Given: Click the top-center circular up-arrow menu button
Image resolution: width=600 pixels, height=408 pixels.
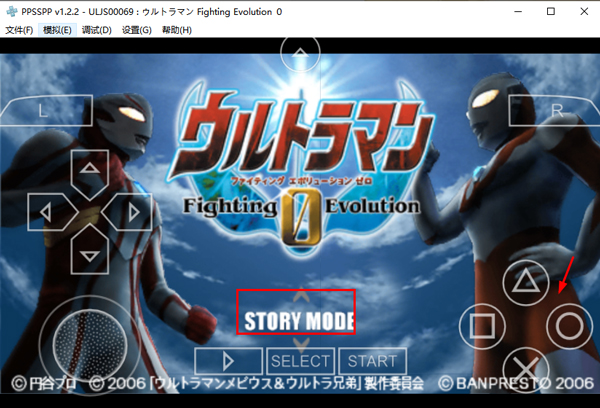Looking at the screenshot, I should 300,54.
